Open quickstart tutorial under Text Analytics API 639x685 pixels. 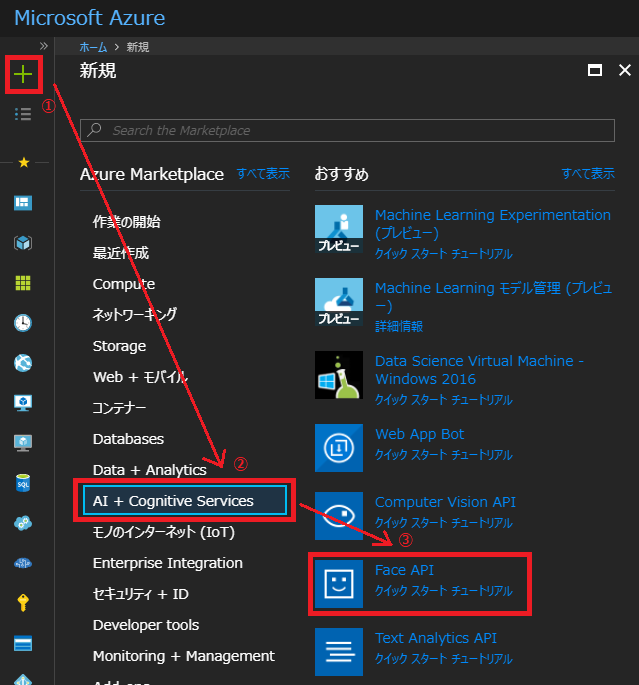[444, 658]
